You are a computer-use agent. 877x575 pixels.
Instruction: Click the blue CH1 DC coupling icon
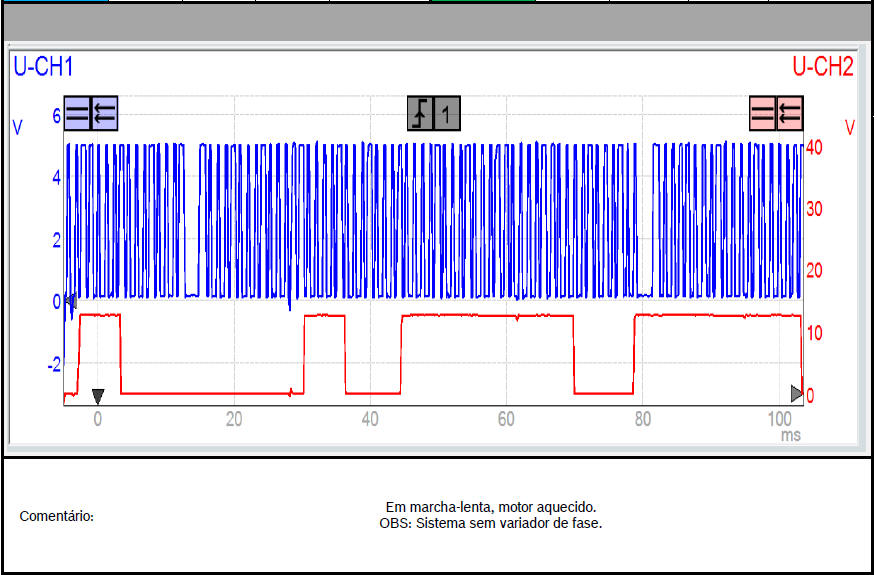click(x=77, y=114)
